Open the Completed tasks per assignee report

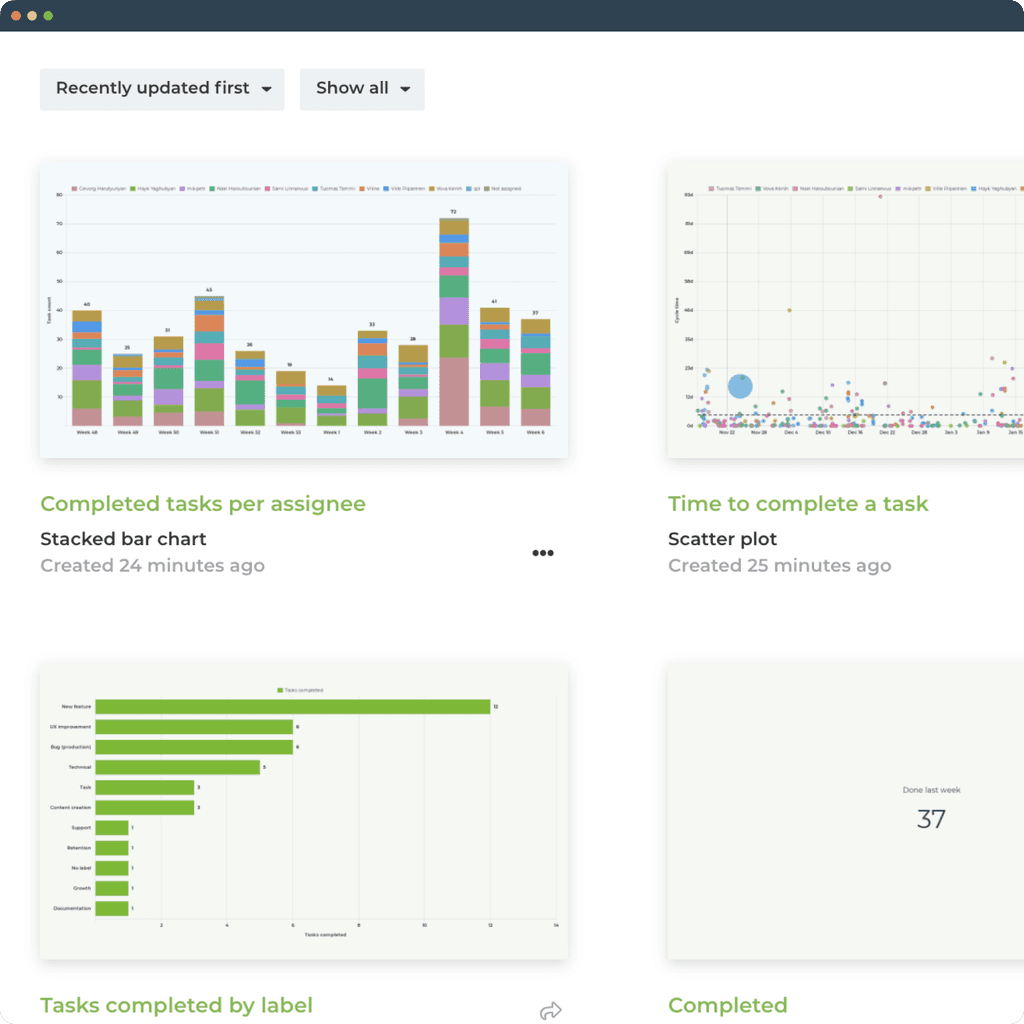(203, 503)
